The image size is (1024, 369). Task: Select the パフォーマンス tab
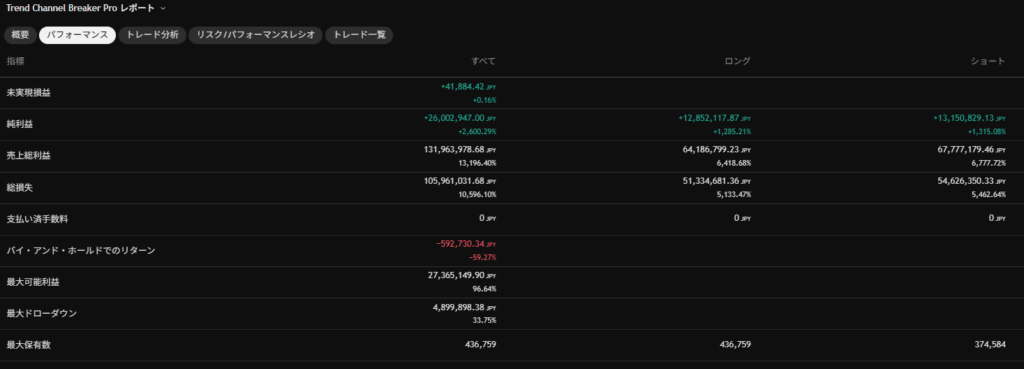(77, 35)
